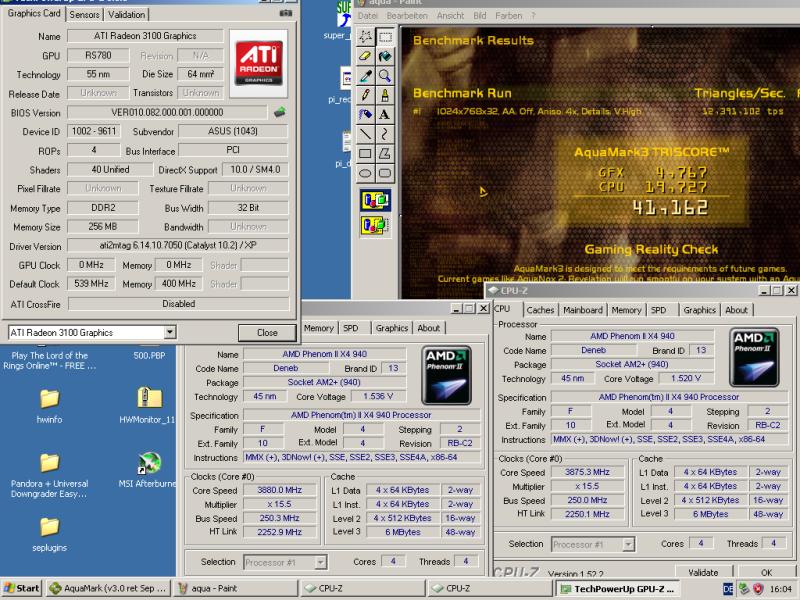Click the ATI CrossFire Disabled field
Screen dimensions: 800x600
coord(179,304)
